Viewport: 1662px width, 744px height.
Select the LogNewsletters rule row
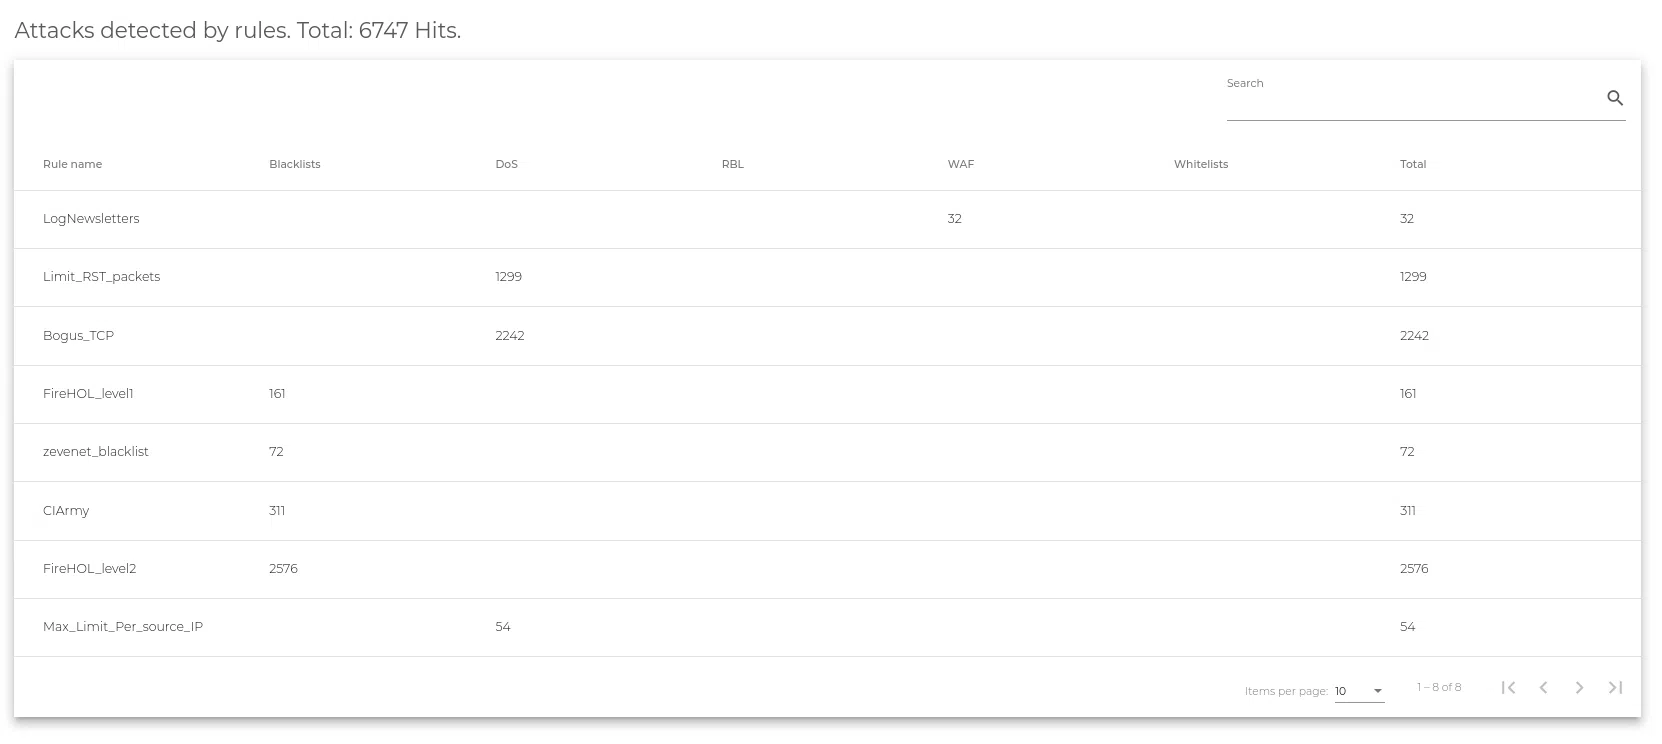(x=91, y=219)
